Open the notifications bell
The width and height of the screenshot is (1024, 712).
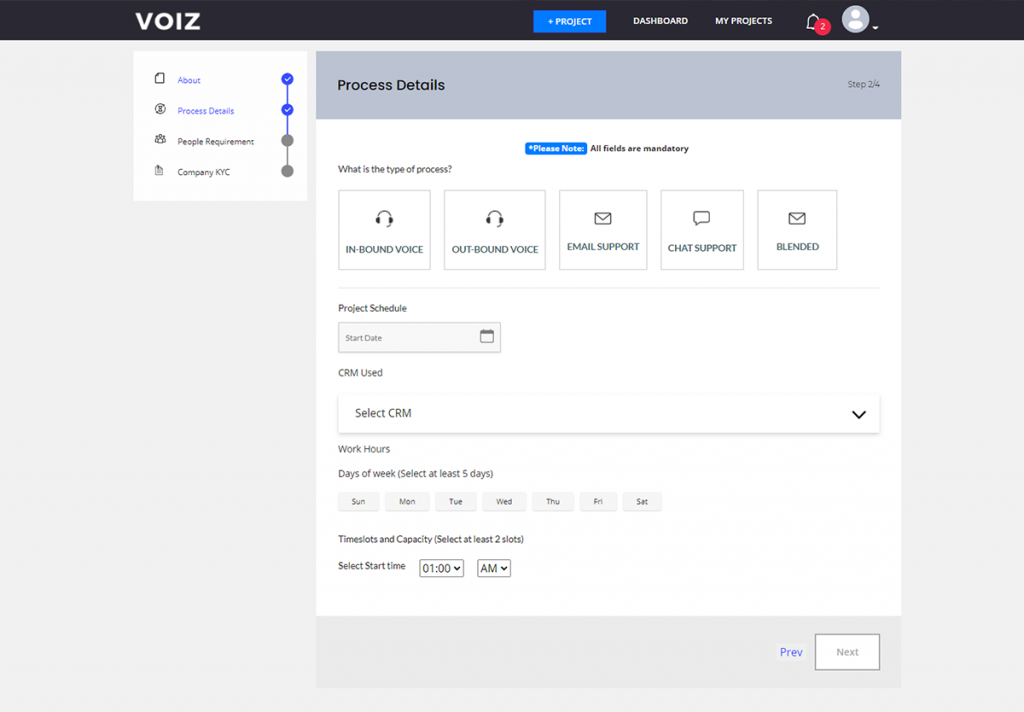tap(812, 22)
